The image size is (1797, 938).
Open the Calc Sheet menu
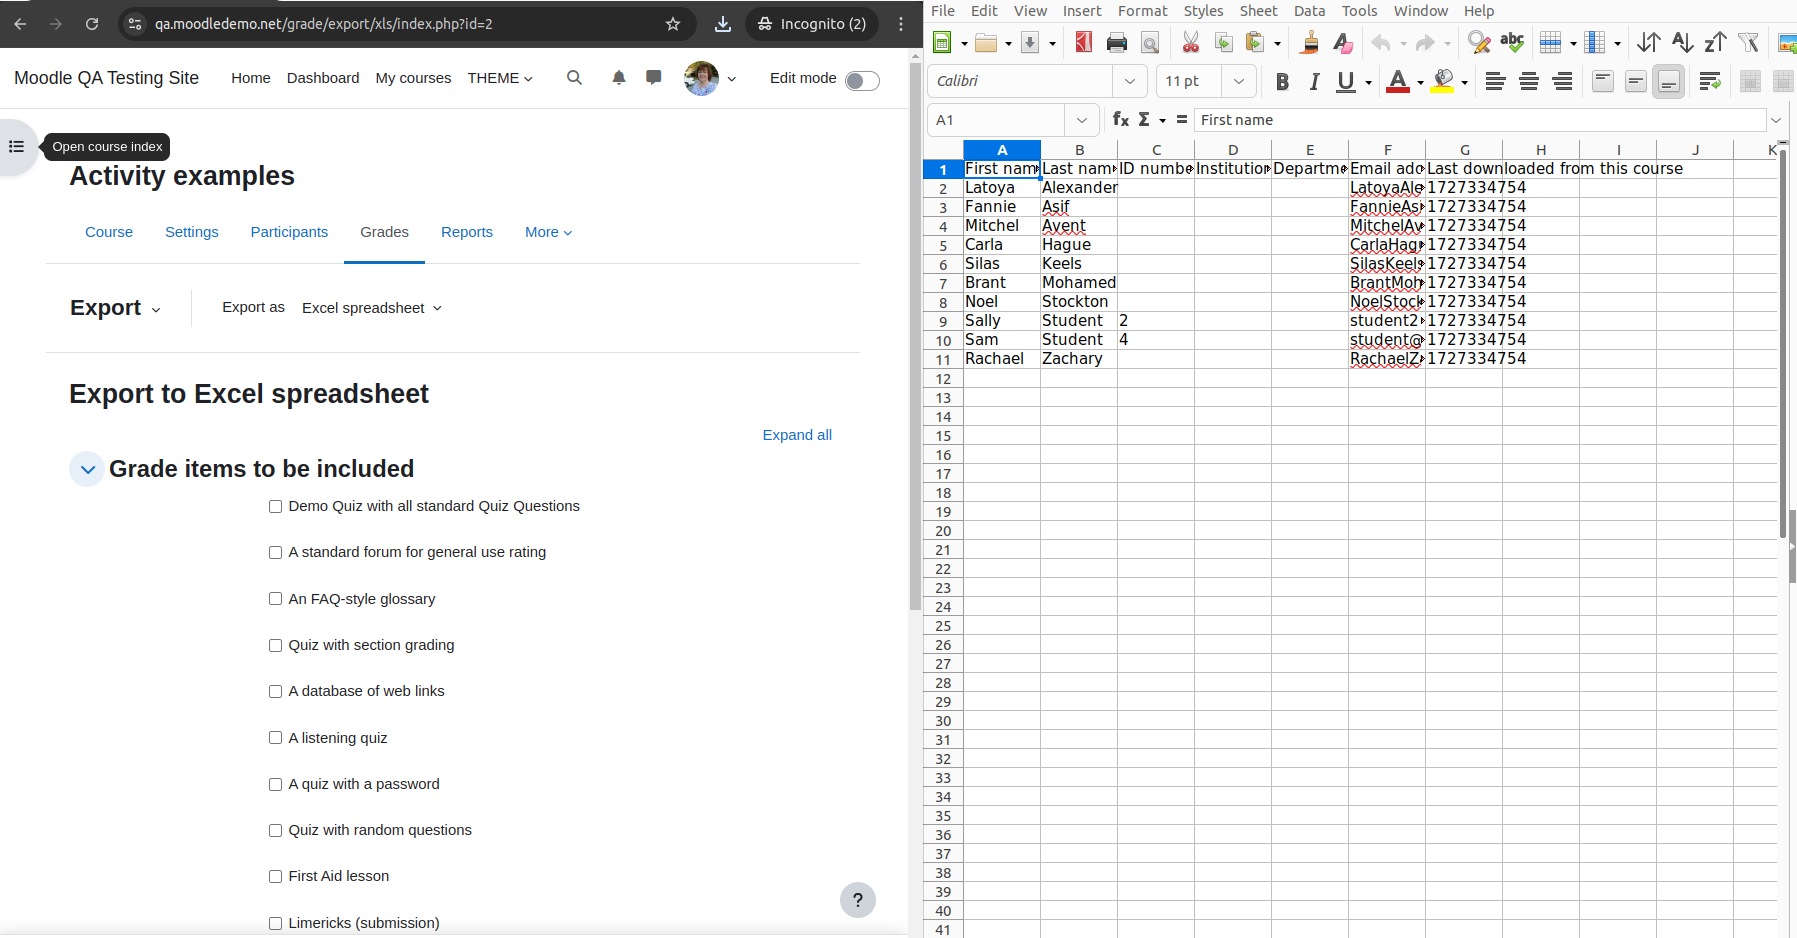pos(1258,10)
